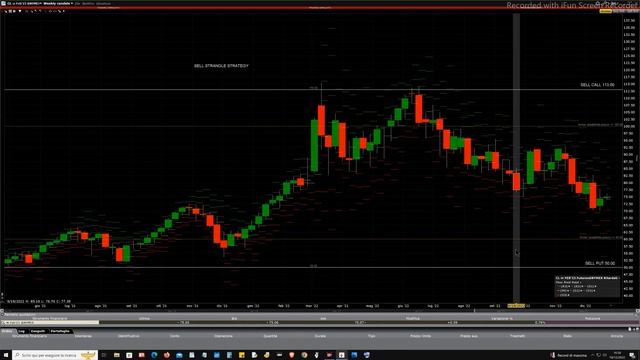Click the Trasmetti column header
Screen dimensions: 640x360
pos(518,336)
